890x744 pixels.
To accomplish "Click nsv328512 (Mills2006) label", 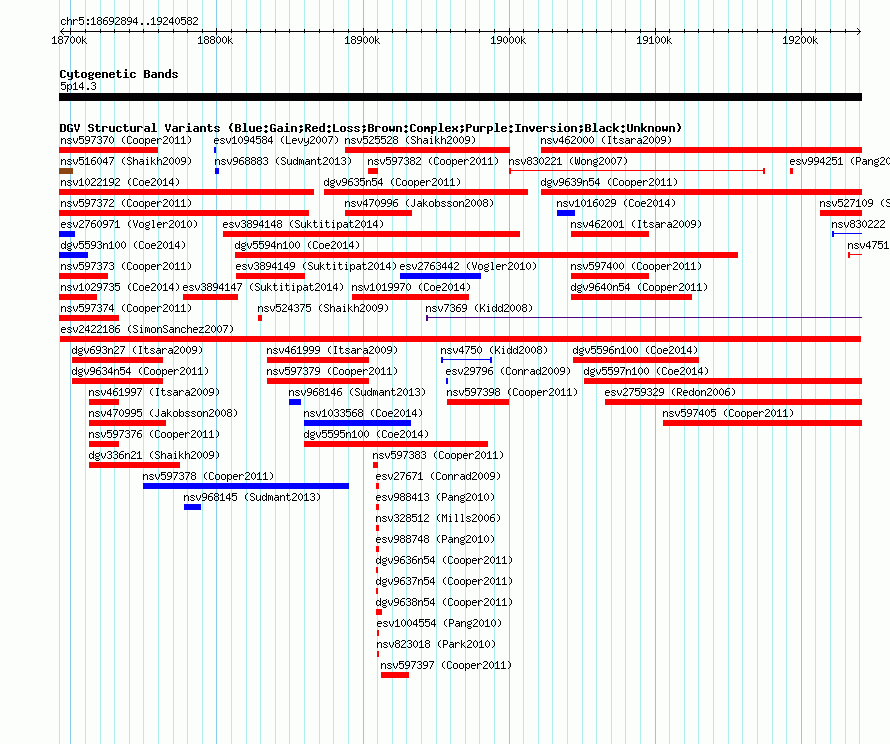I will point(438,518).
